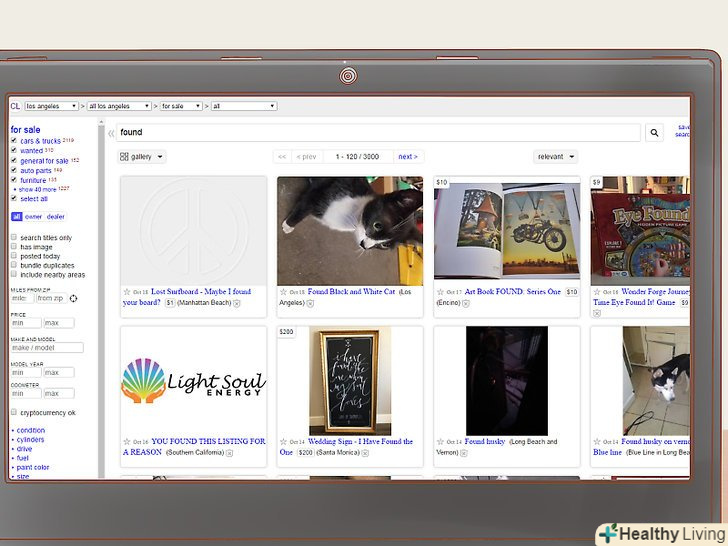Screen dimensions: 728x546
Task: Favorite star for Art Book FOUND listing
Action: tap(440, 292)
